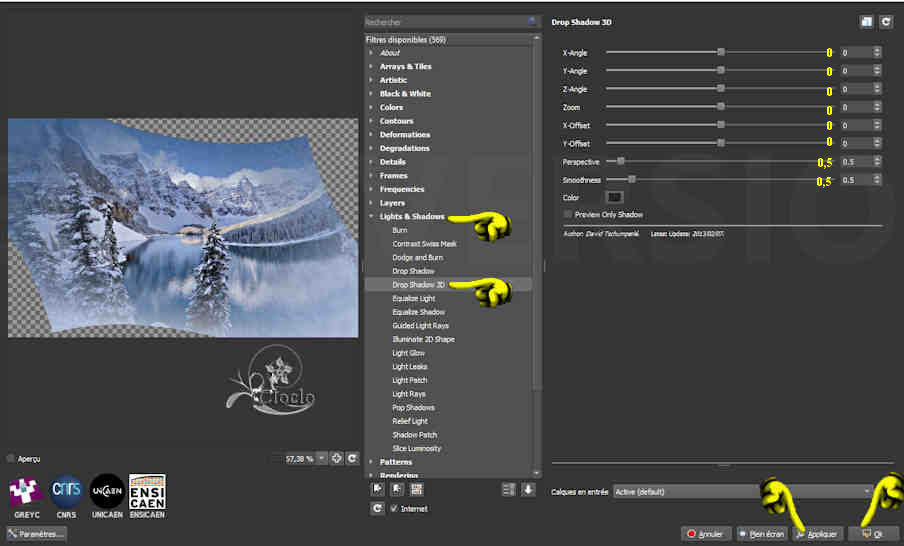Toggle the Internet checkbox

(x=394, y=509)
